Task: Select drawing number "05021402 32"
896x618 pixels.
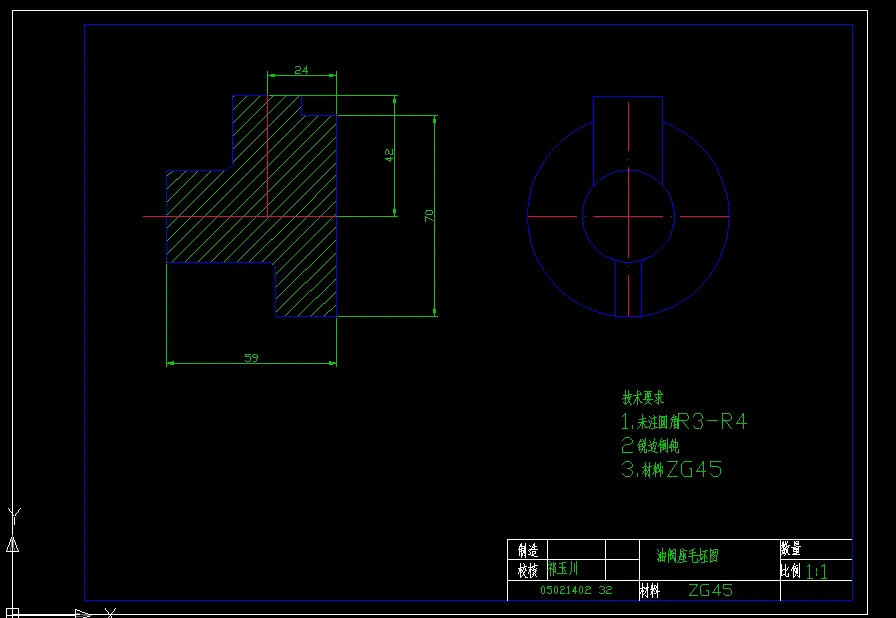Action: pos(576,590)
